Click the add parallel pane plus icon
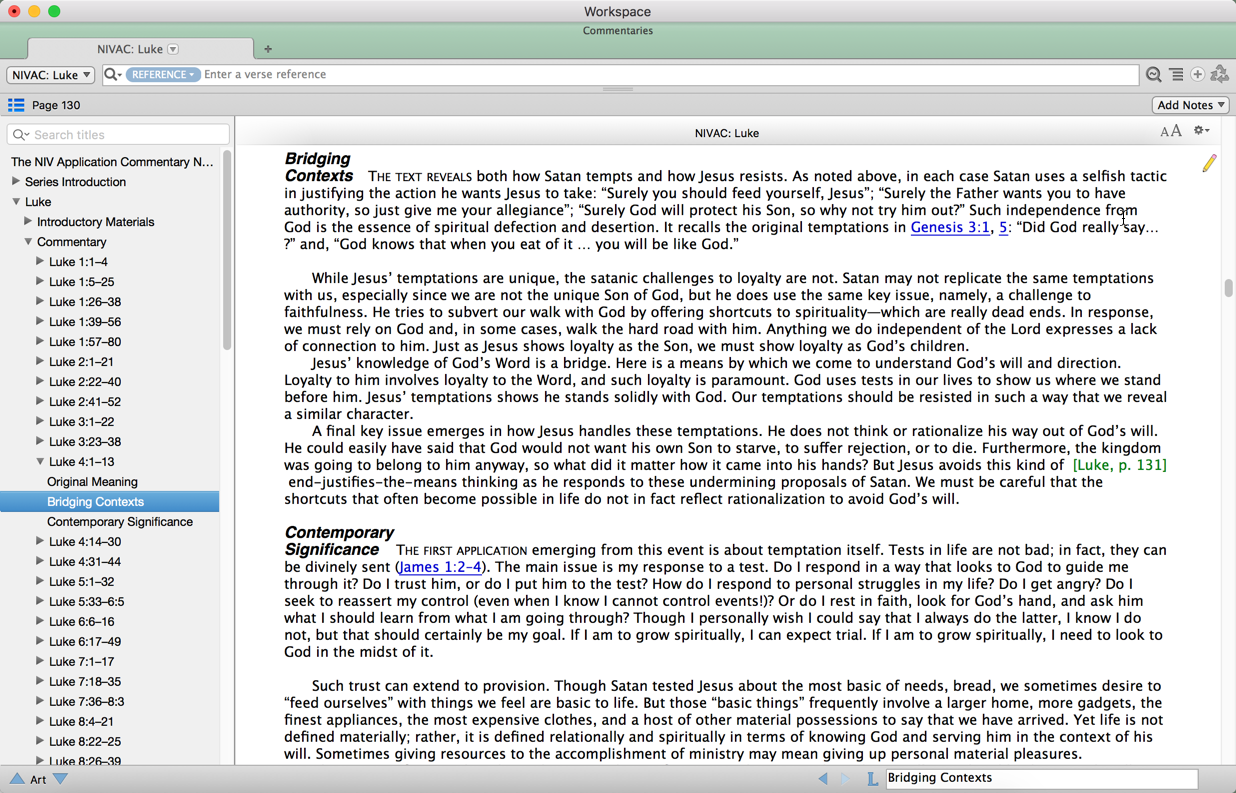Viewport: 1236px width, 793px height. pyautogui.click(x=1197, y=75)
